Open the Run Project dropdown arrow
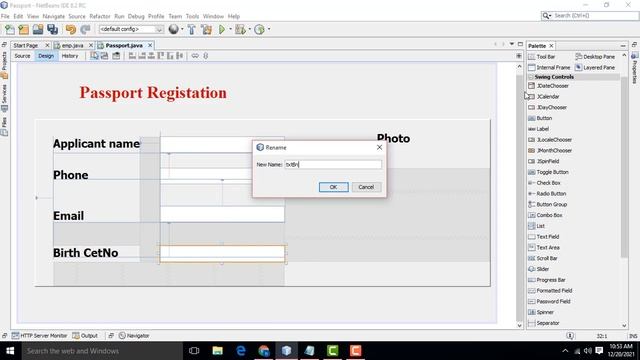This screenshot has height=360, width=640. click(x=230, y=29)
